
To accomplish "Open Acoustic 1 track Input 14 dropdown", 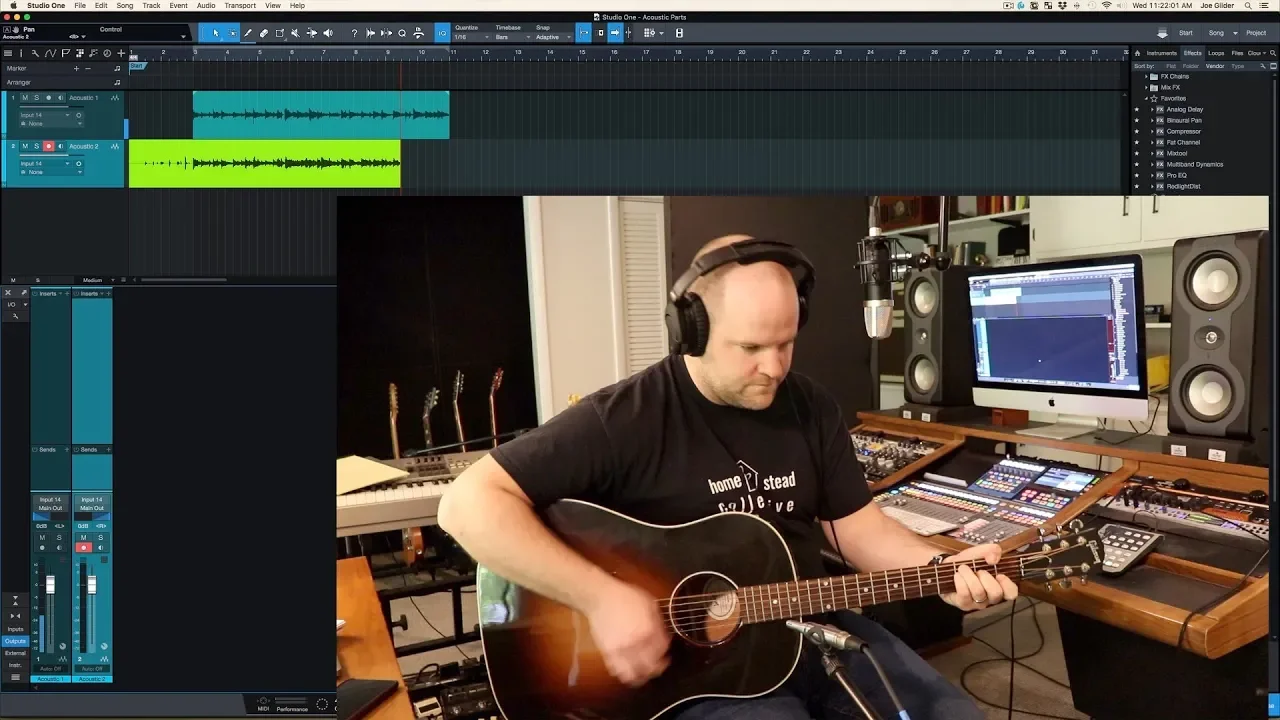I will pos(45,115).
